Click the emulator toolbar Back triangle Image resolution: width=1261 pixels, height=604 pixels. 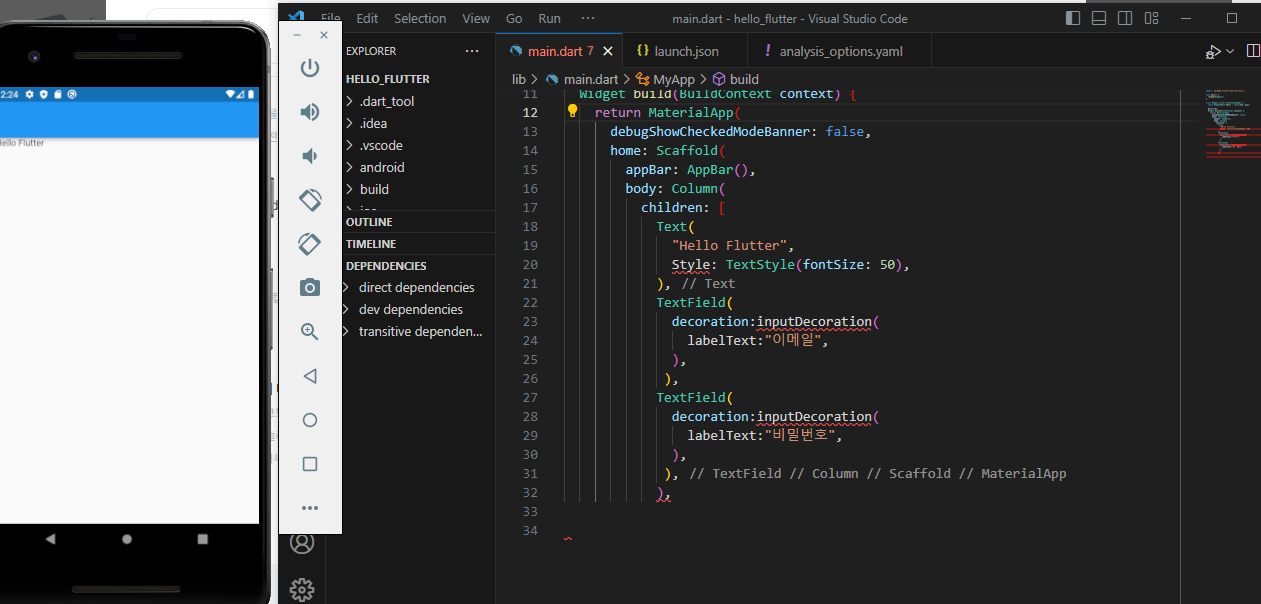point(310,376)
